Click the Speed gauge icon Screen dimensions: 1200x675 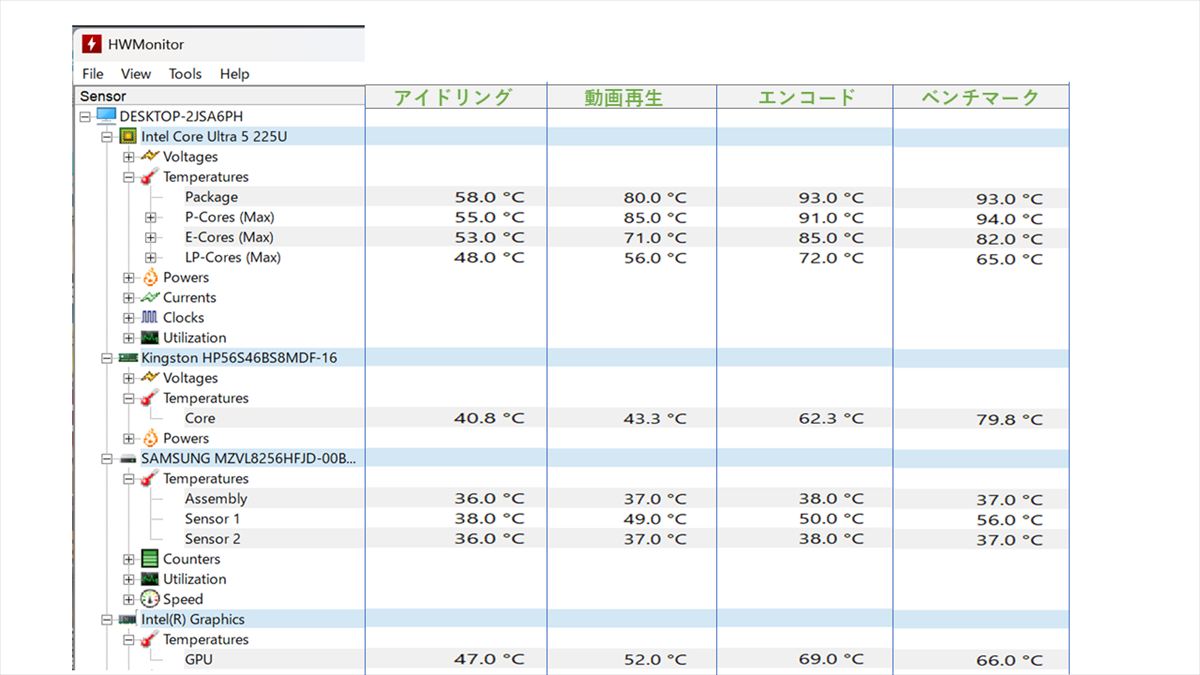point(150,599)
